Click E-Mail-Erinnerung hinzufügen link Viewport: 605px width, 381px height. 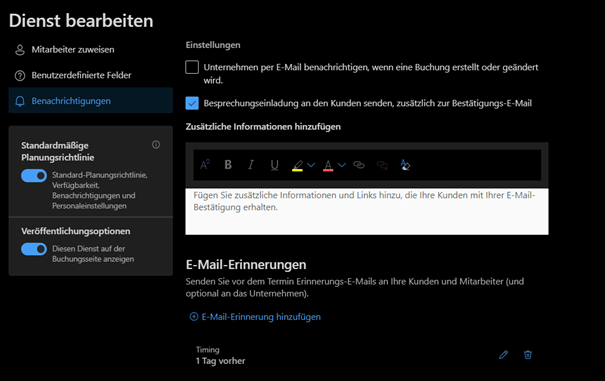(x=255, y=317)
